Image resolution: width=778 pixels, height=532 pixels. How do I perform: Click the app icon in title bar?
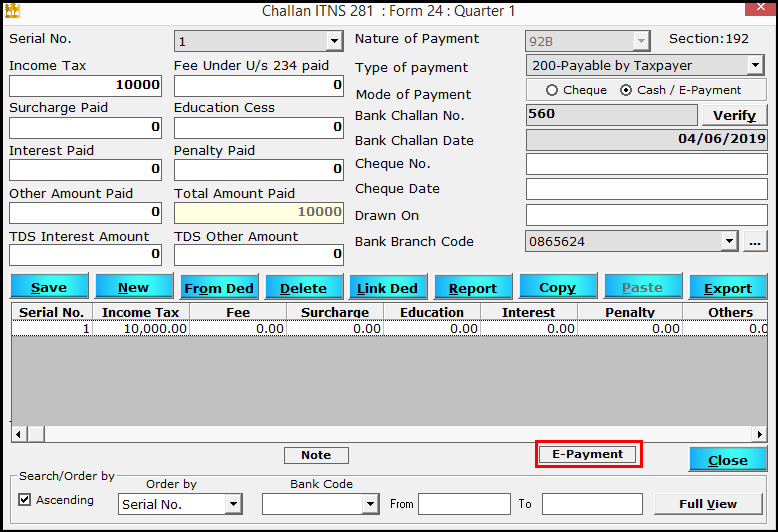coord(13,11)
